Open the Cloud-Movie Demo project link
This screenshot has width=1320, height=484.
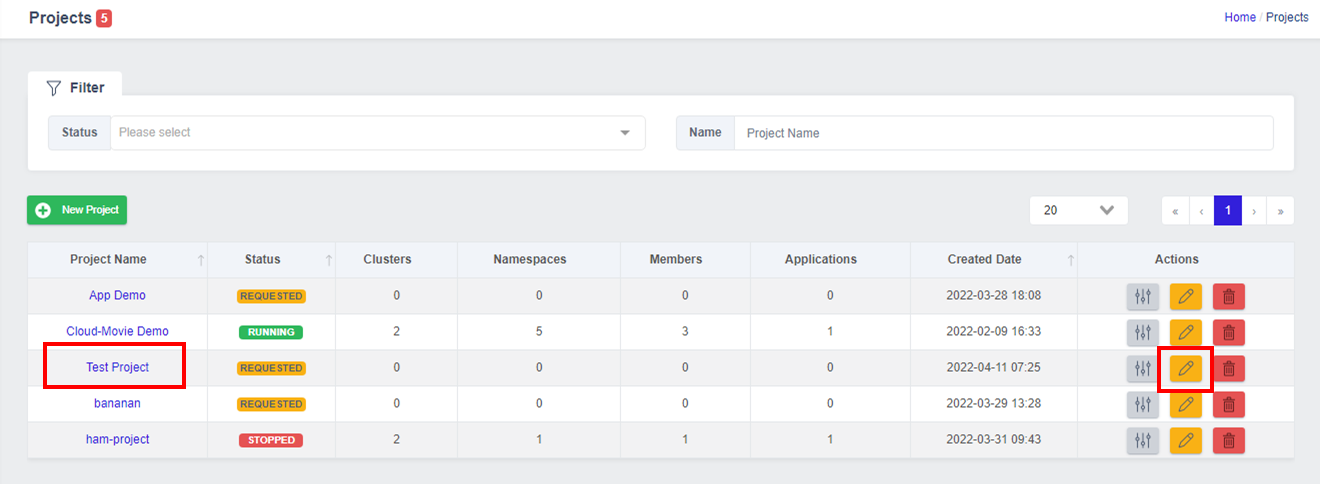(x=117, y=332)
